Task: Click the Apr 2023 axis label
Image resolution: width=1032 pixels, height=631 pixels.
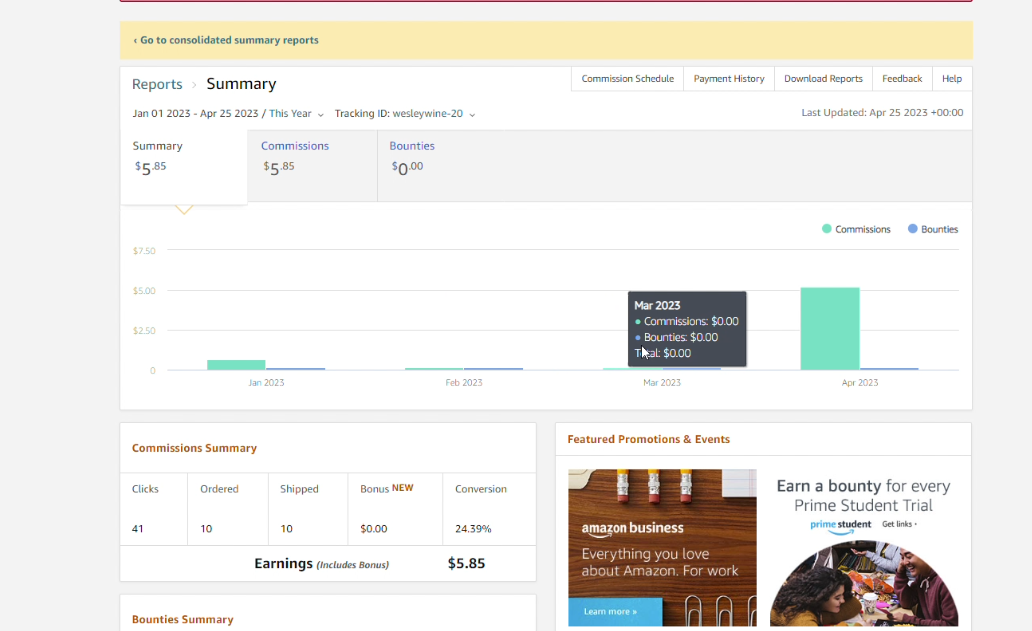Action: pyautogui.click(x=860, y=382)
